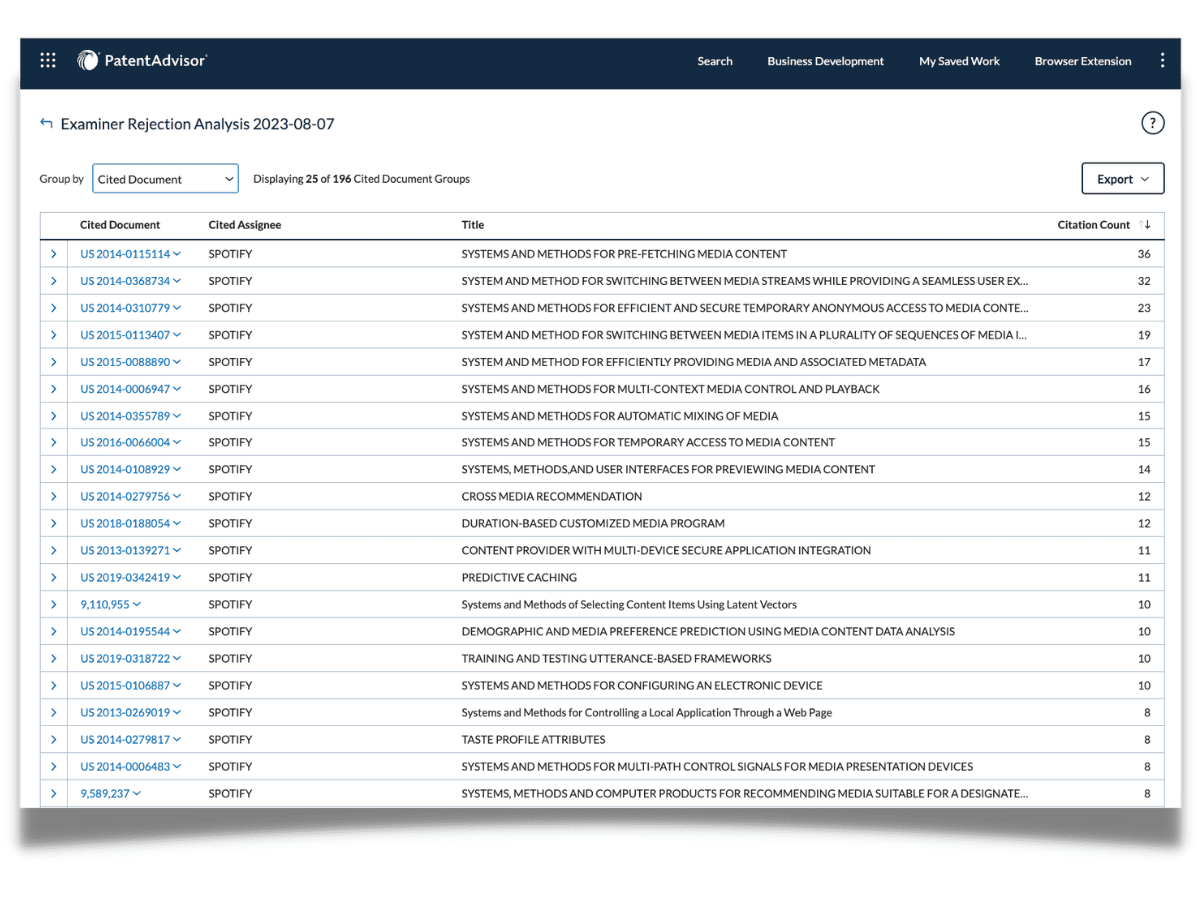Open cited document US 2015-0088890 link
Screen dimensions: 1200x900
tap(125, 362)
